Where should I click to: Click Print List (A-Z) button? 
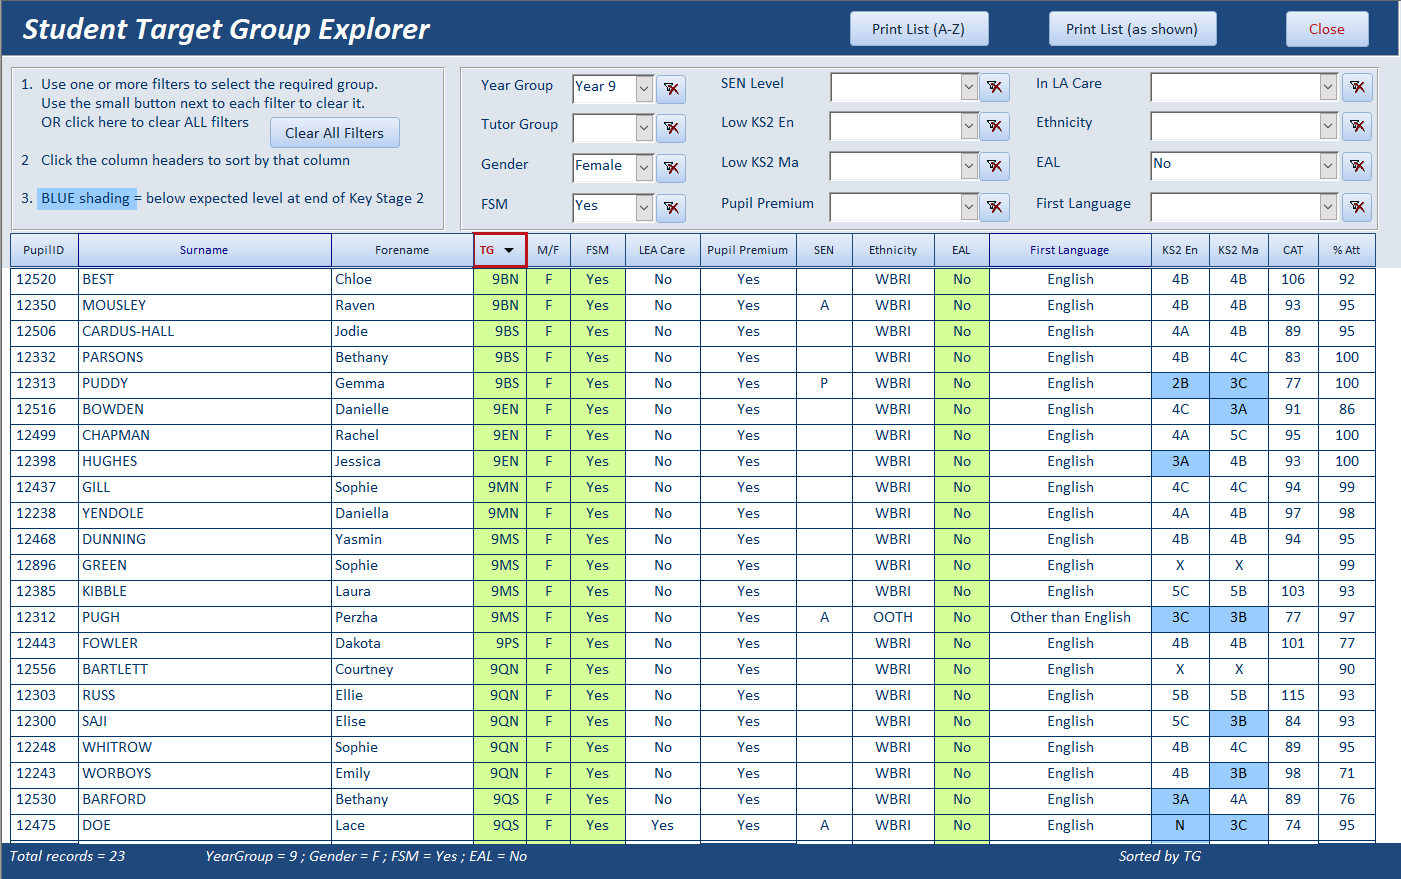point(919,29)
